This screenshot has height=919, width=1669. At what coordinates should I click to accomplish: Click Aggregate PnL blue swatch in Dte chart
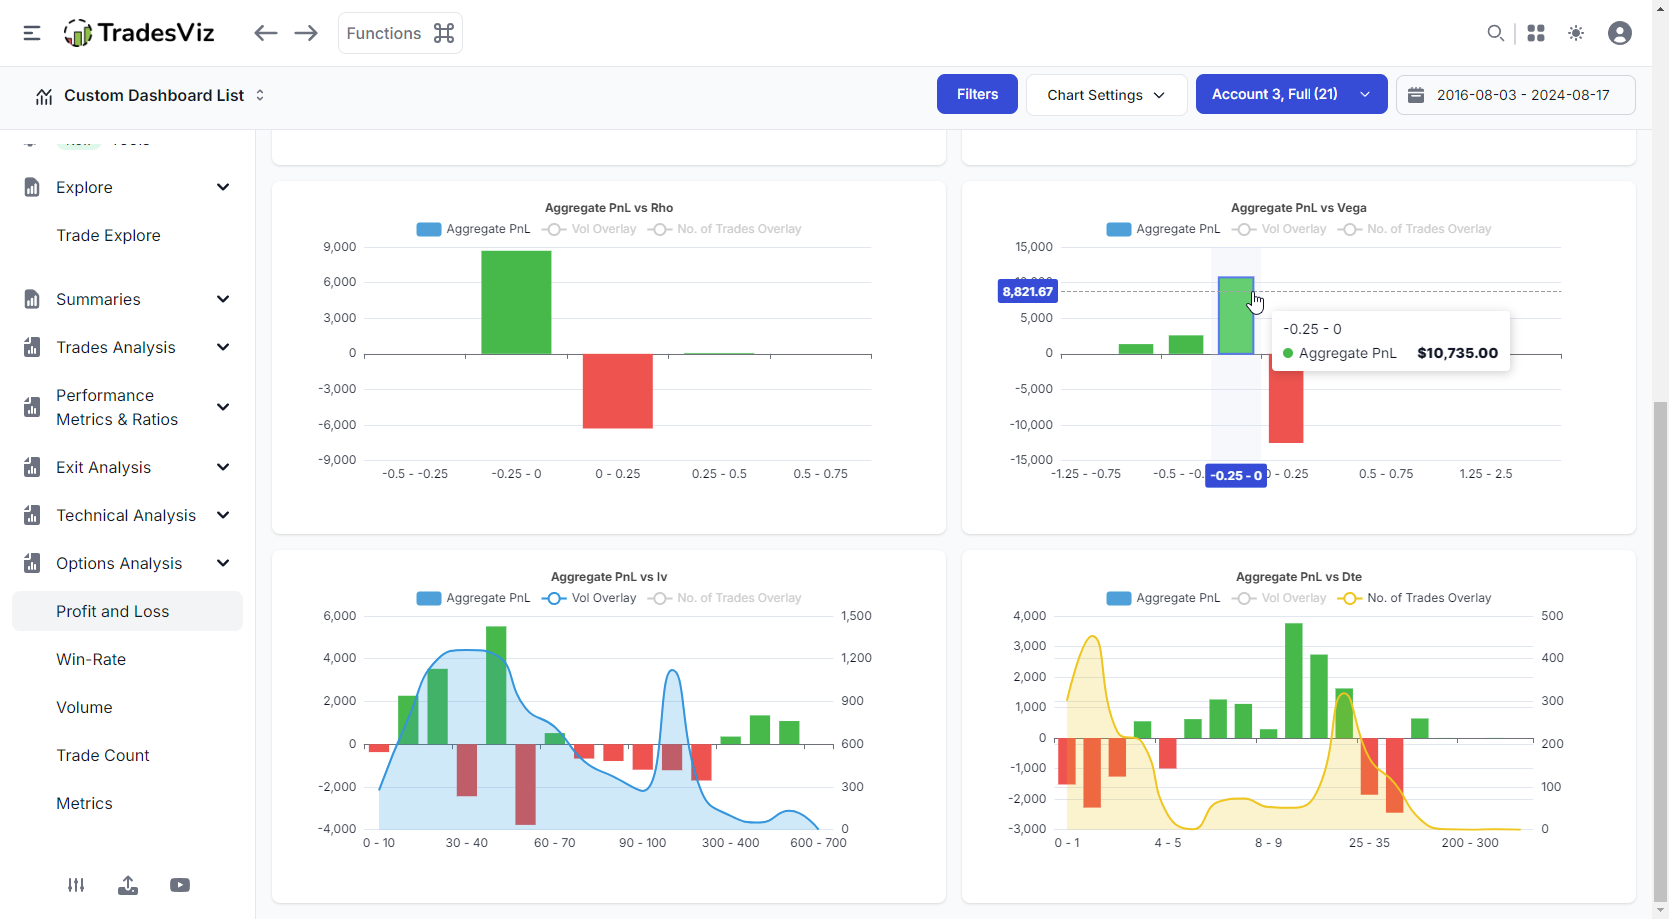[x=1119, y=598]
